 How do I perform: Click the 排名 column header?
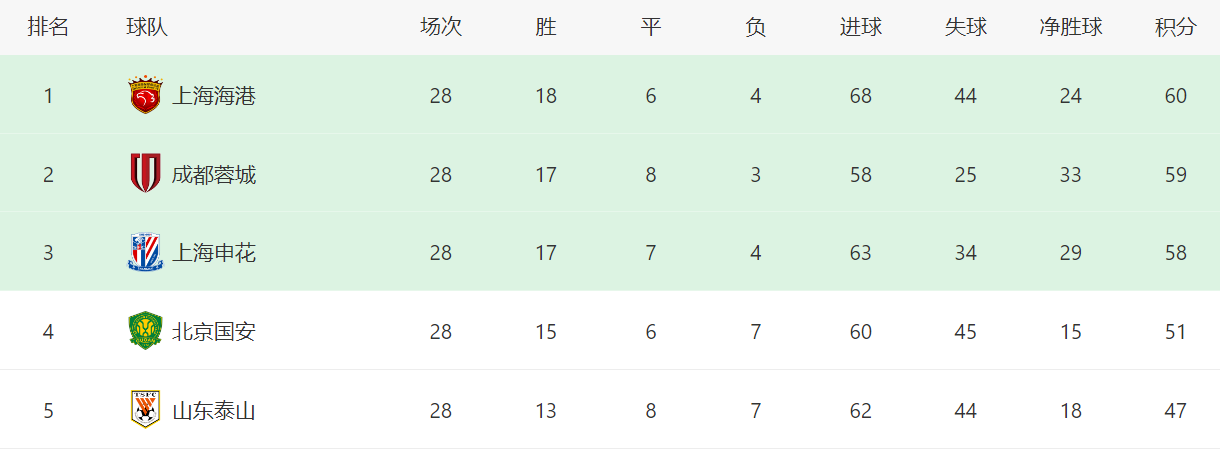point(48,27)
